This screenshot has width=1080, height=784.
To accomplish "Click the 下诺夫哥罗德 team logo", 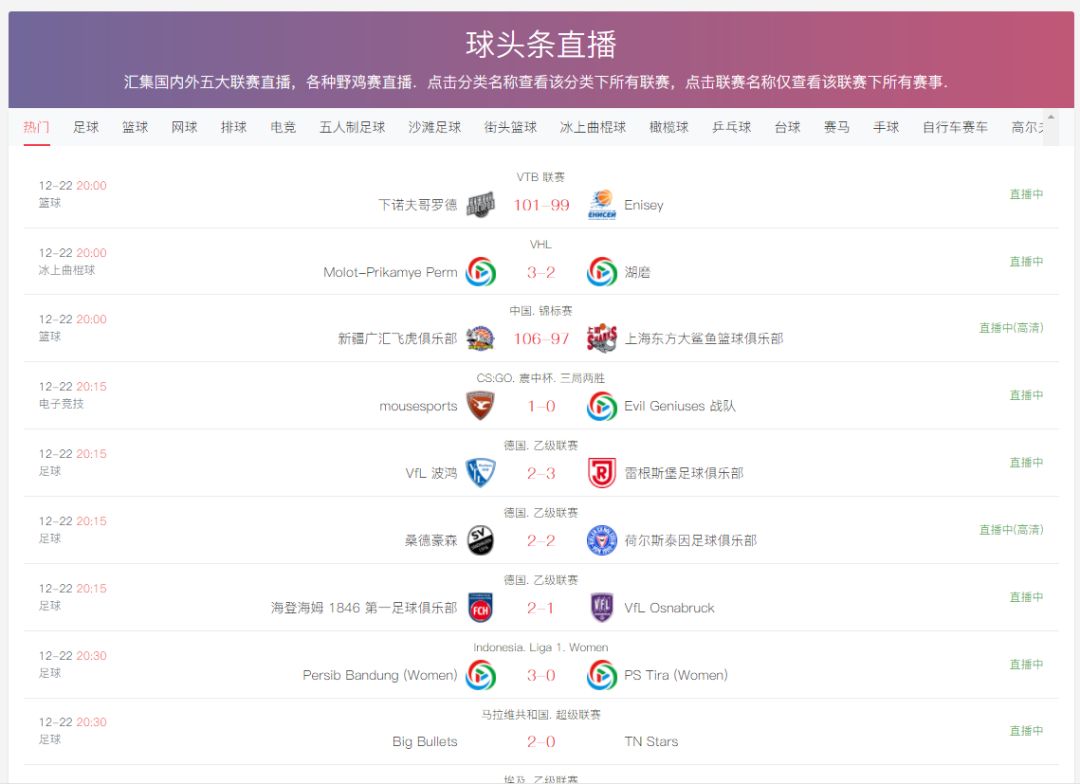I will (481, 204).
